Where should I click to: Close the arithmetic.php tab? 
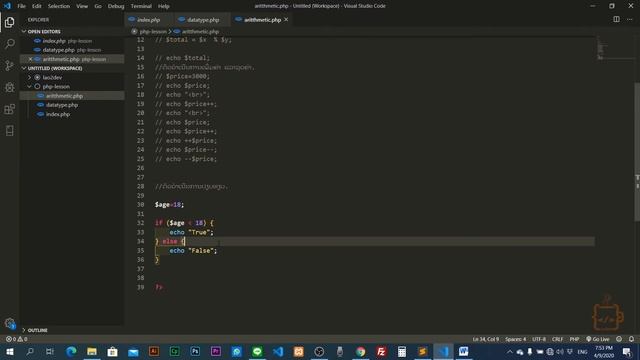click(286, 19)
